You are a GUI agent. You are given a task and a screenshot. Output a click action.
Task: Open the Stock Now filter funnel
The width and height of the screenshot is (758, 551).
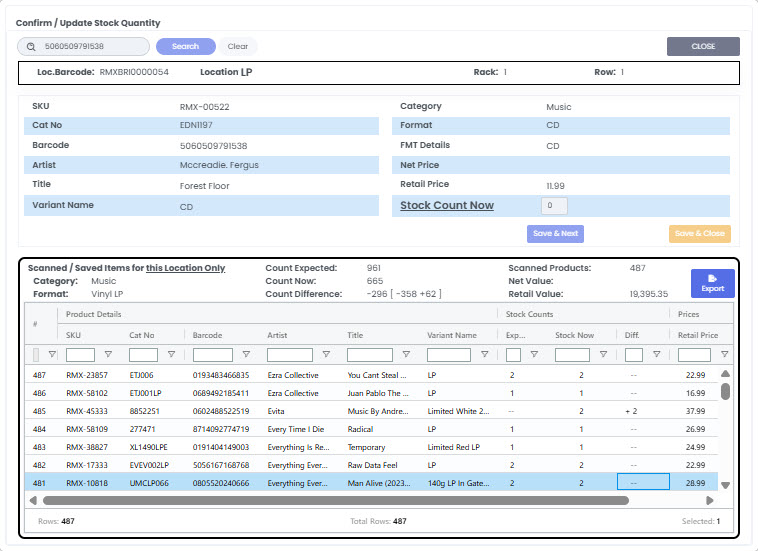pos(603,355)
